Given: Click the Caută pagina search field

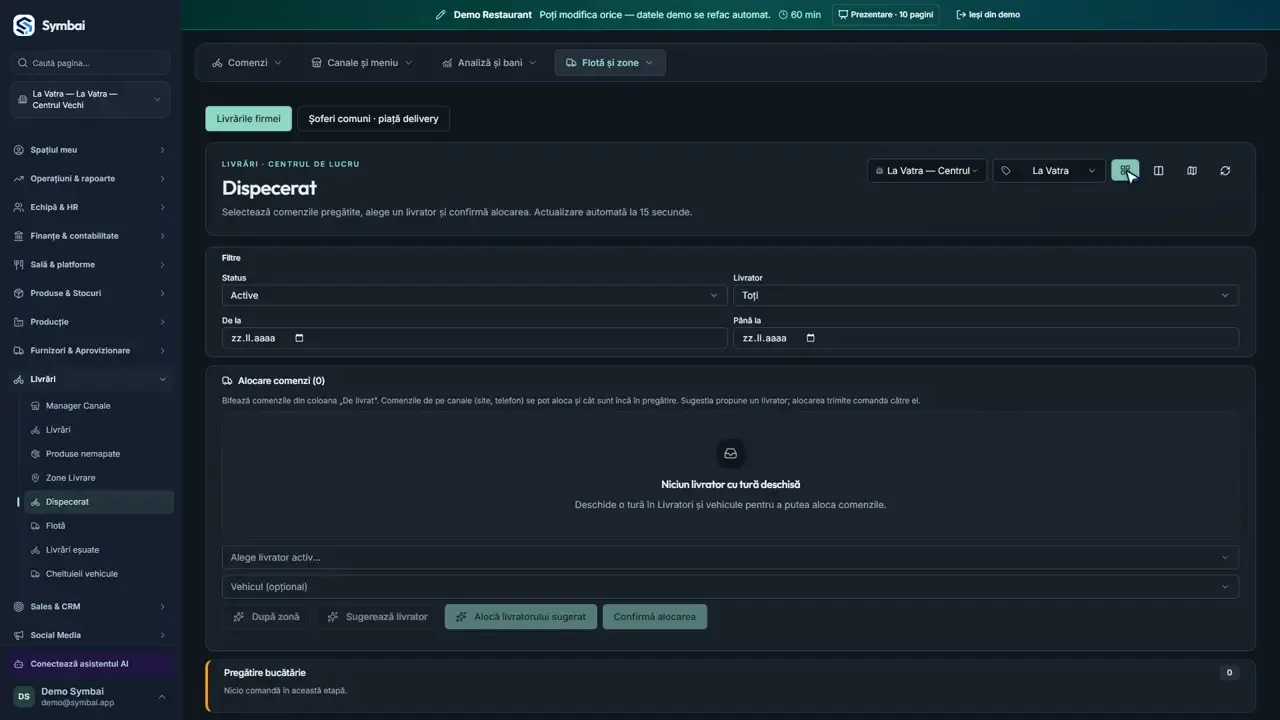Looking at the screenshot, I should click(90, 63).
